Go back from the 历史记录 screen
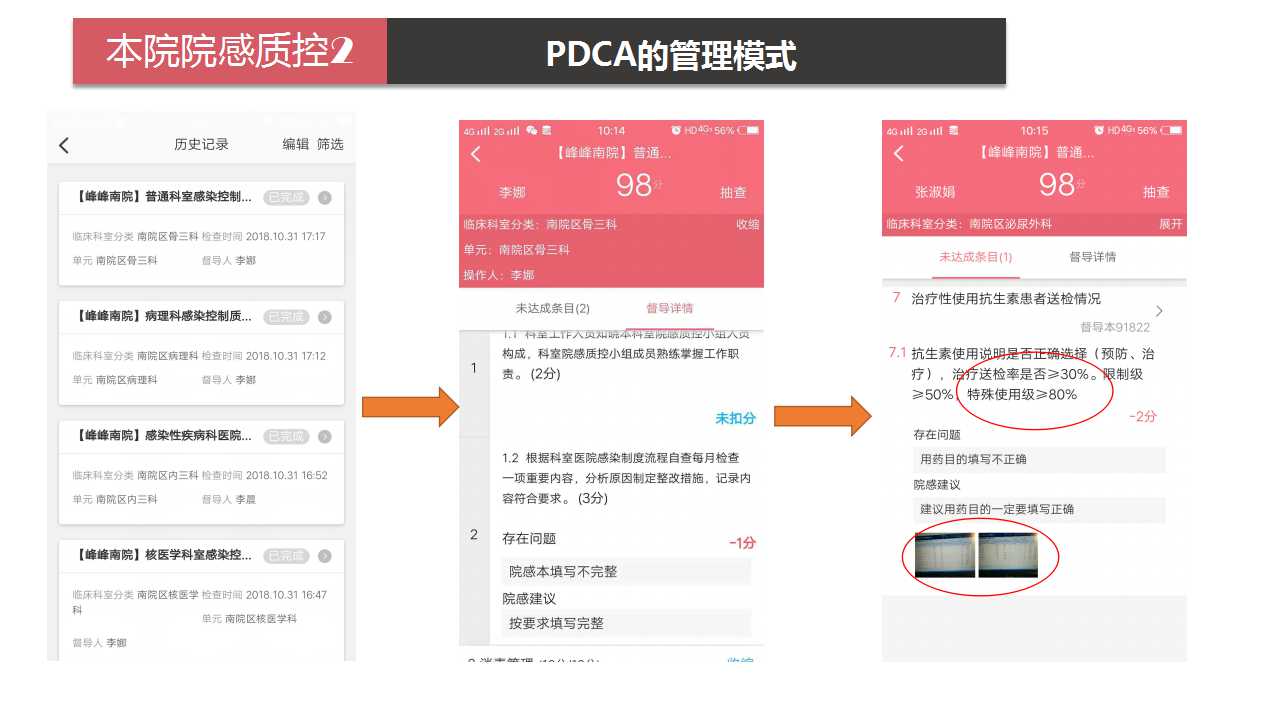This screenshot has width=1280, height=720. tap(64, 145)
